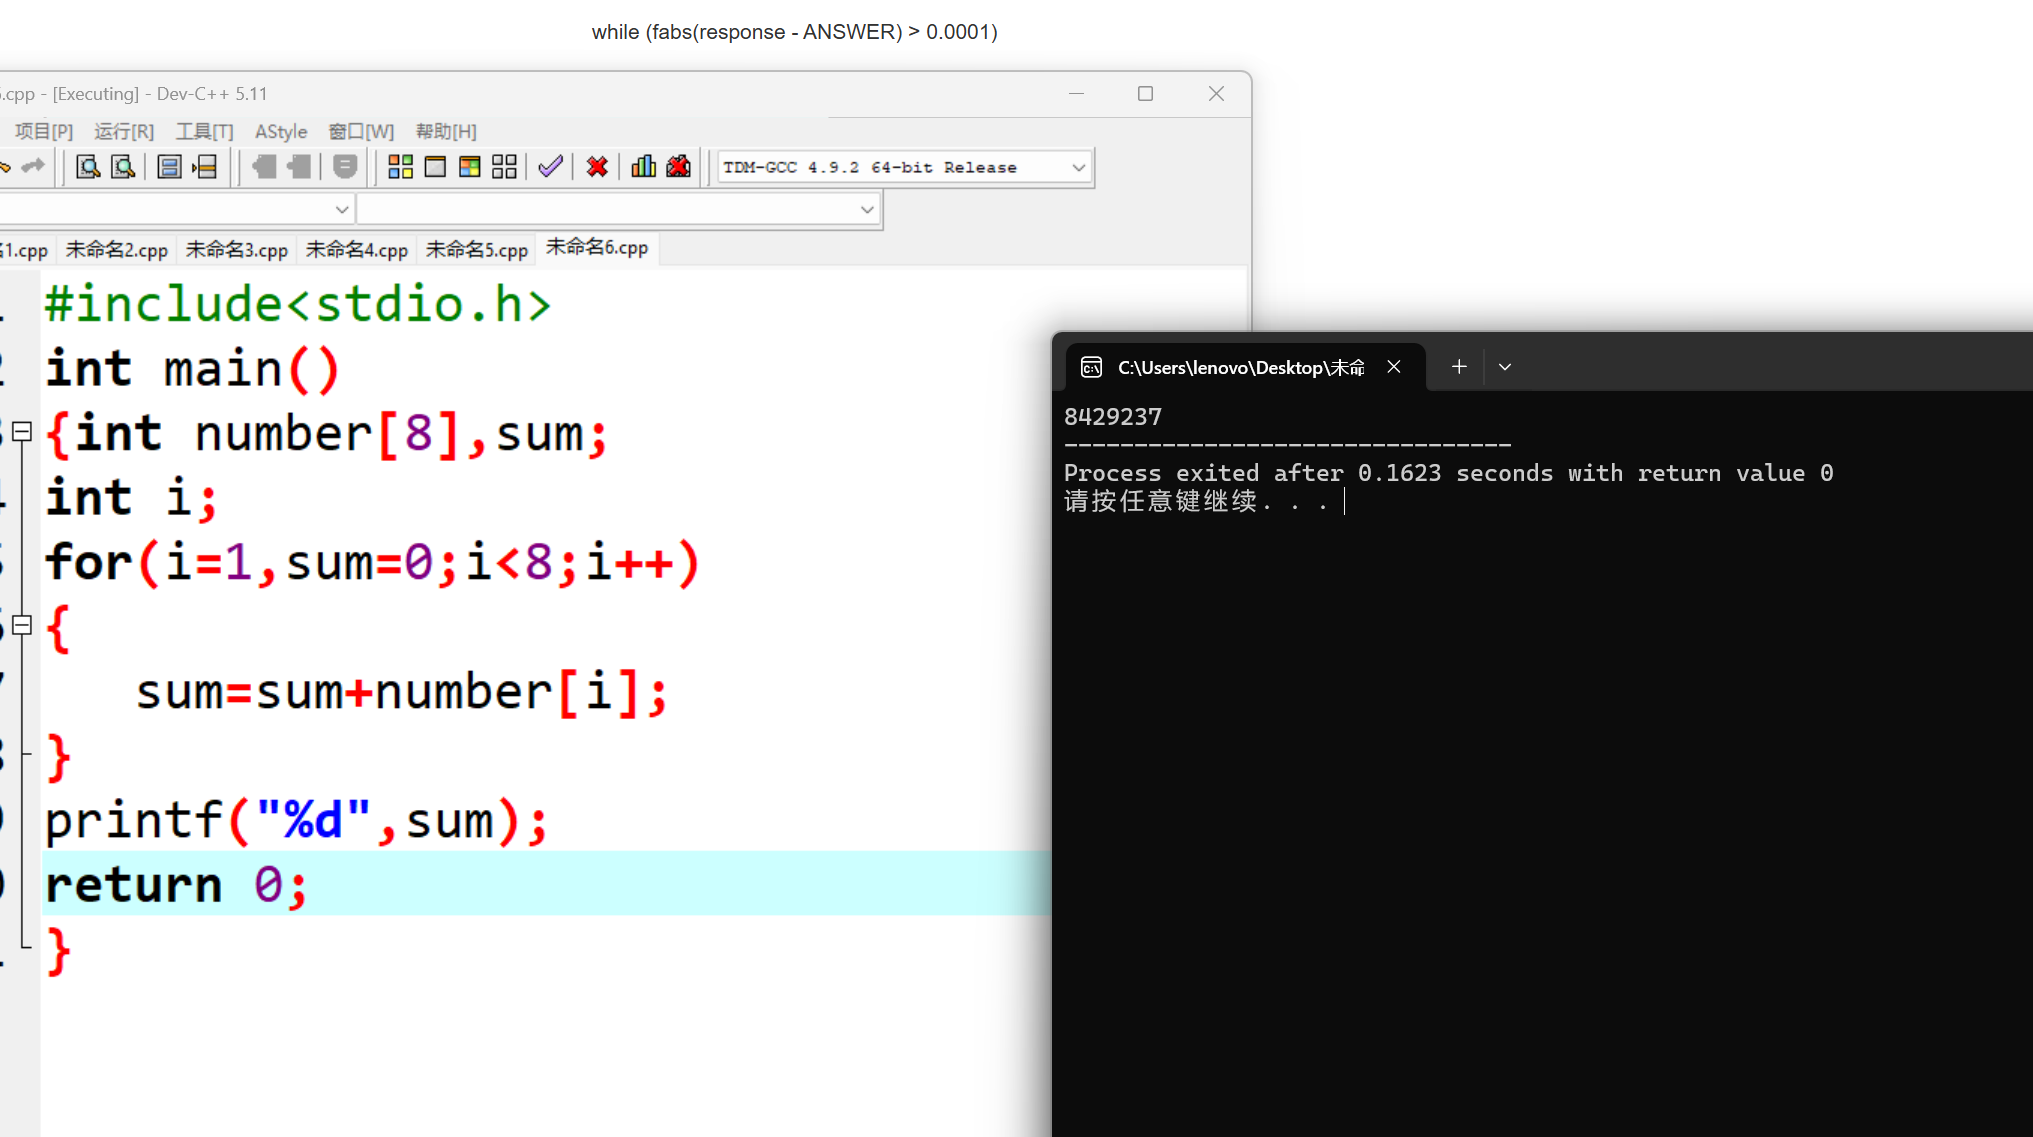Screen dimensions: 2033x1137
Task: Open the 工具[T] menu
Action: coord(204,131)
